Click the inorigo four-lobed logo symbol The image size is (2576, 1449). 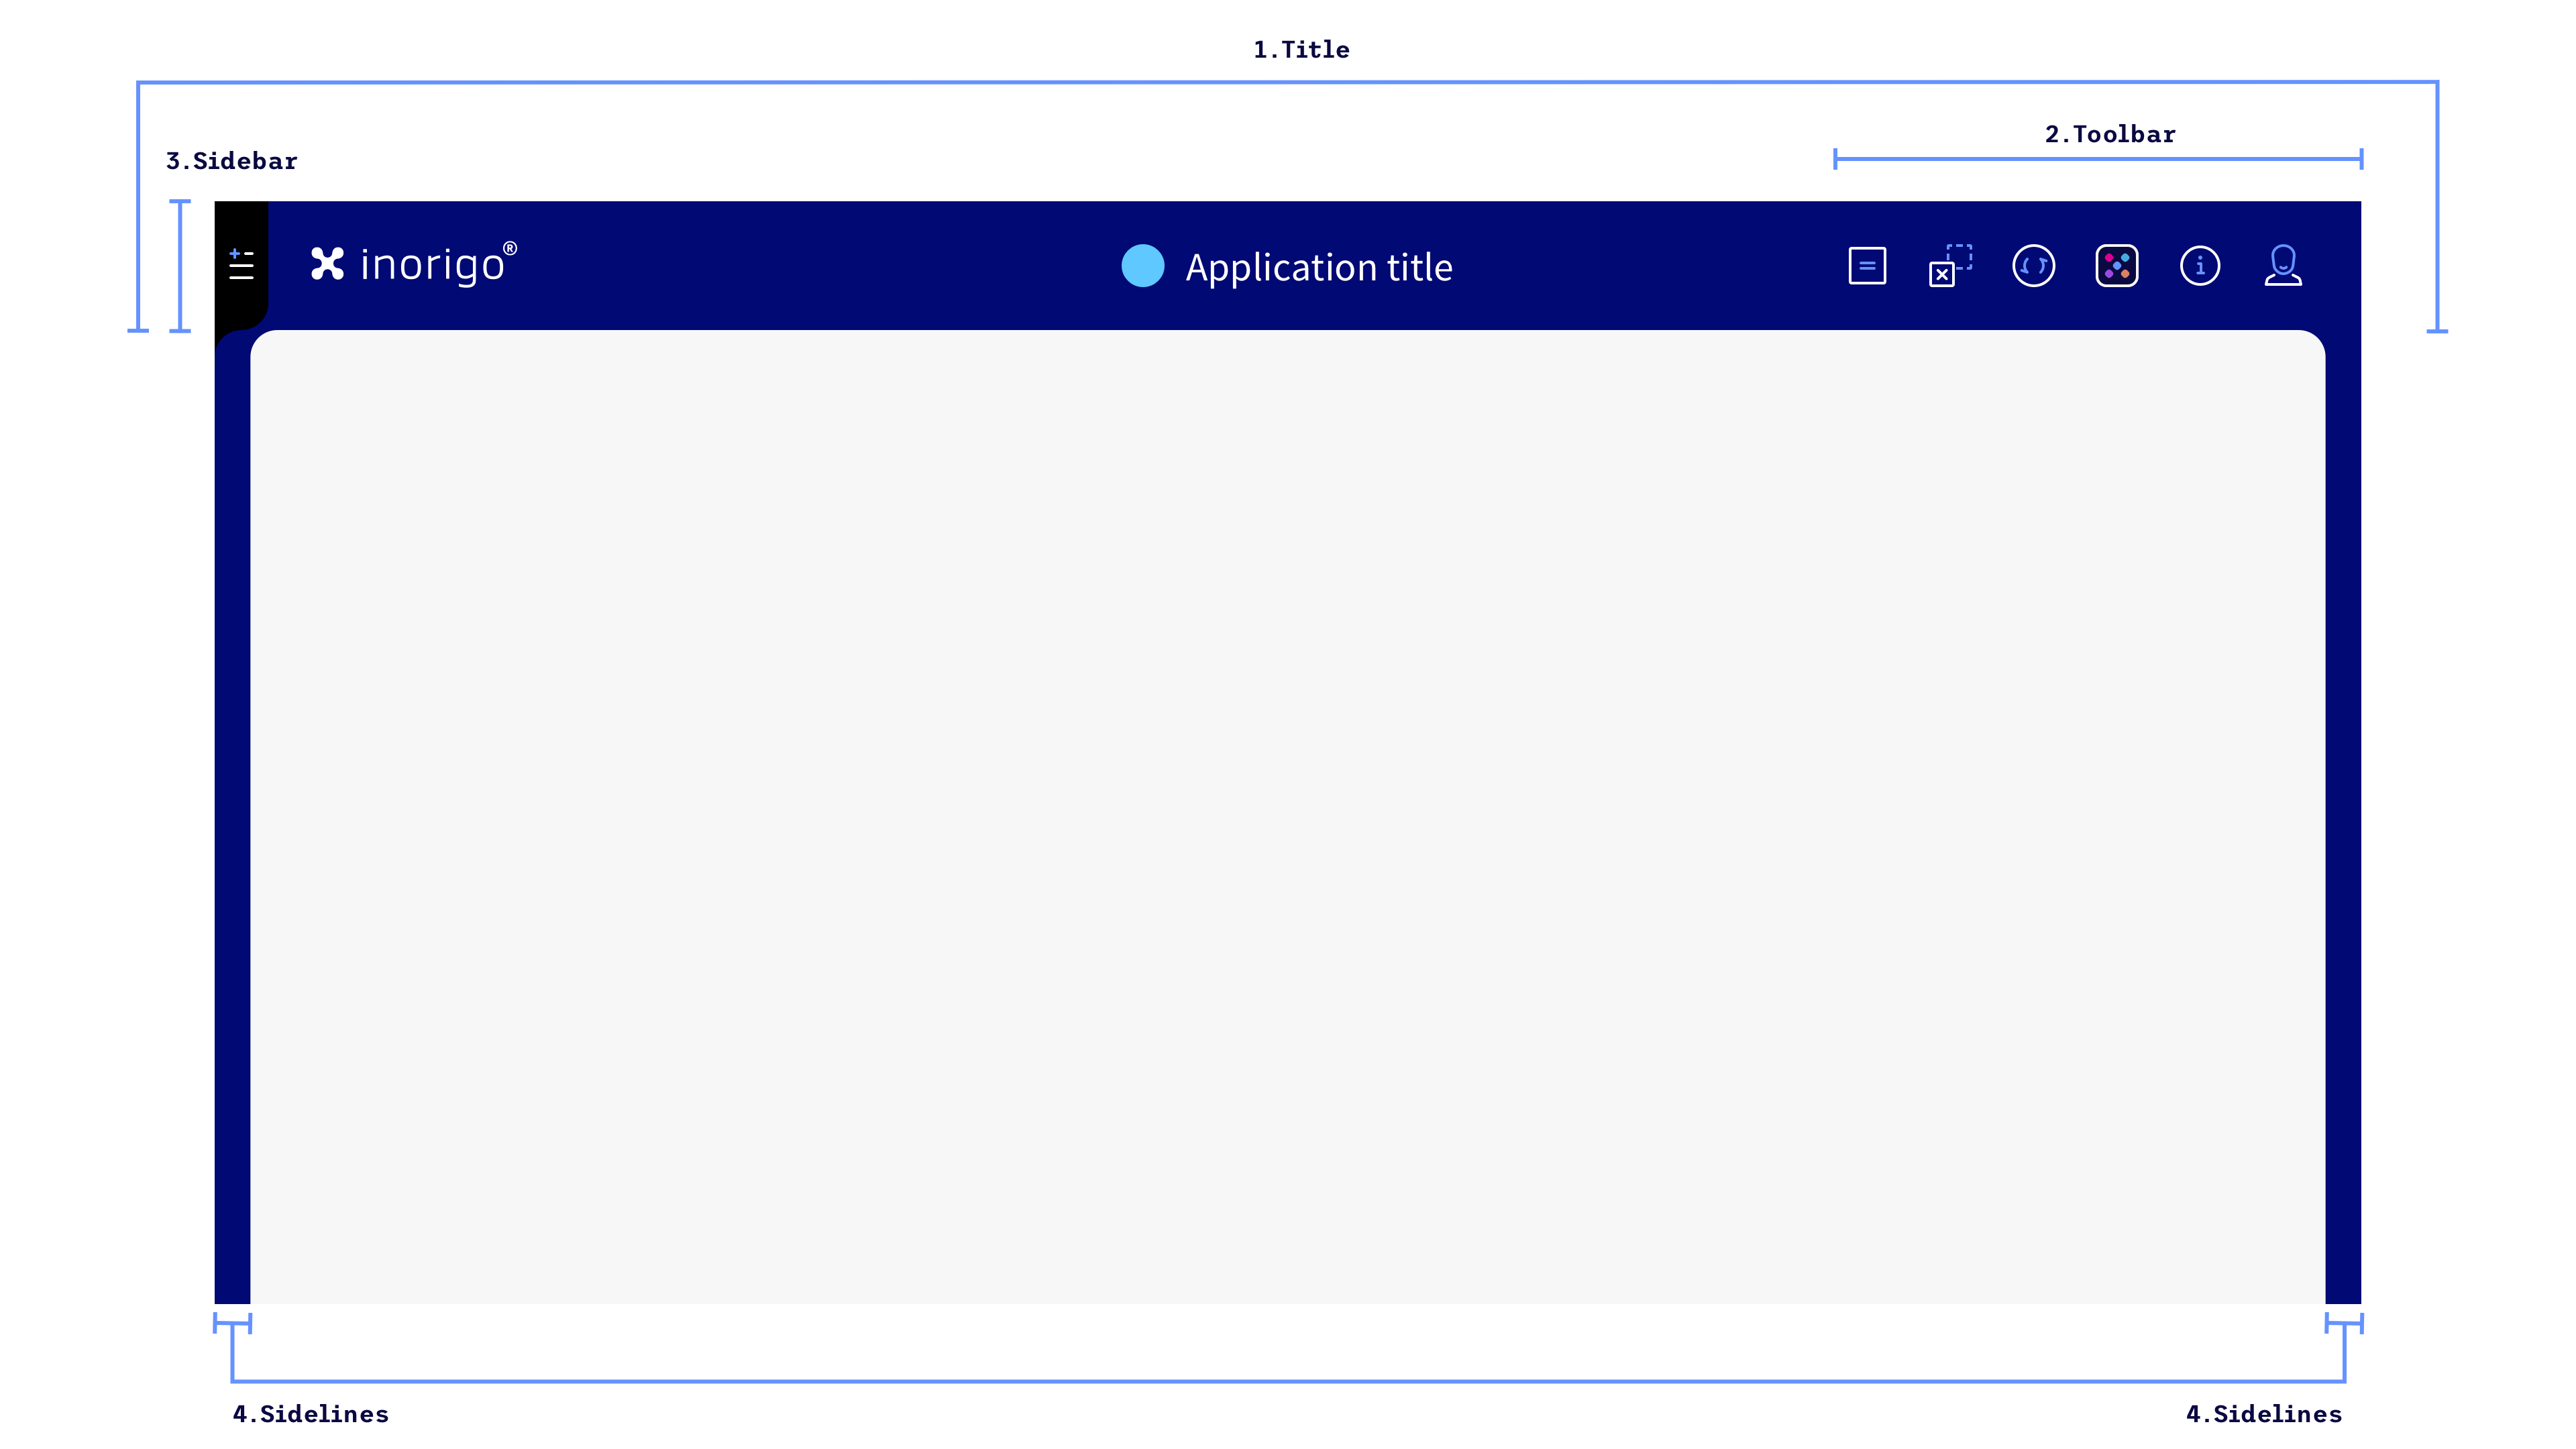327,264
